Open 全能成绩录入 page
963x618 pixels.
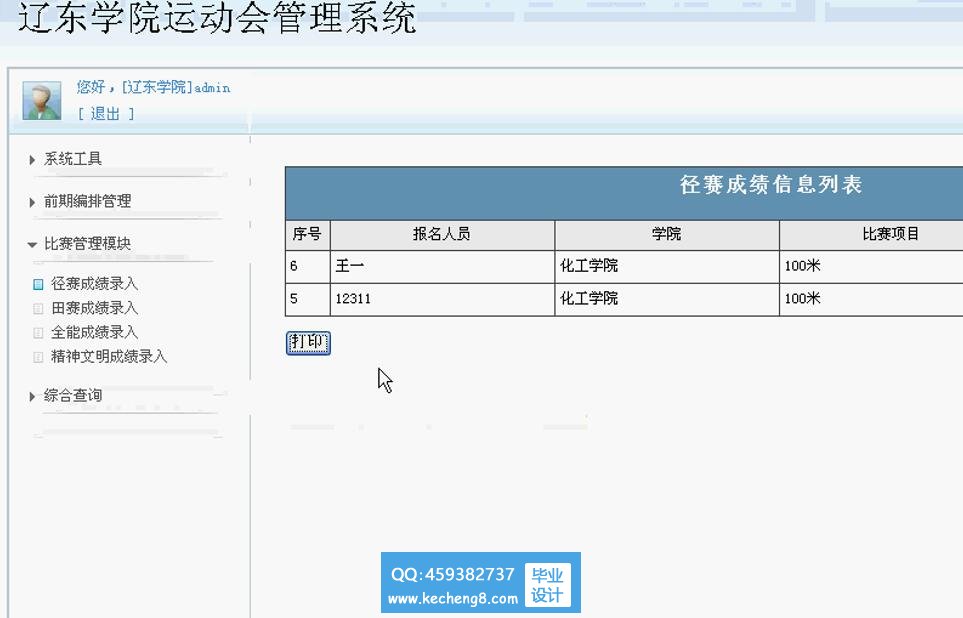tap(95, 332)
